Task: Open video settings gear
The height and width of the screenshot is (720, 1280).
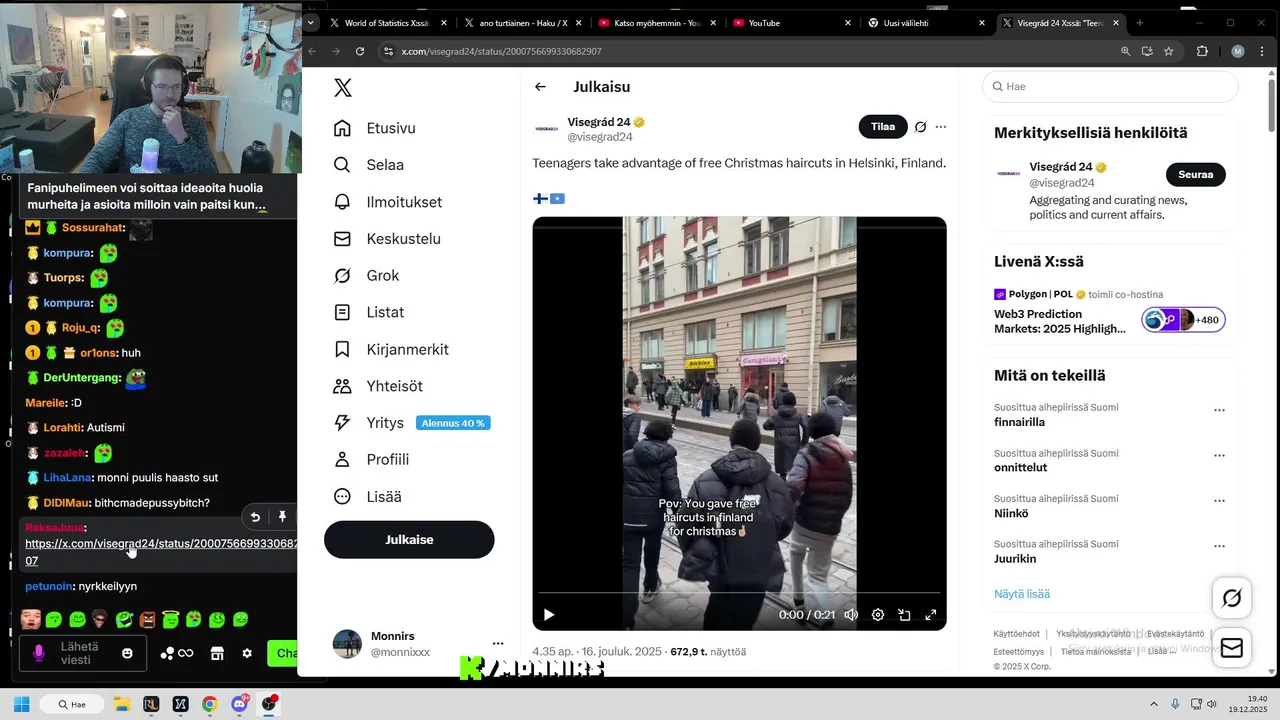Action: pyautogui.click(x=878, y=615)
